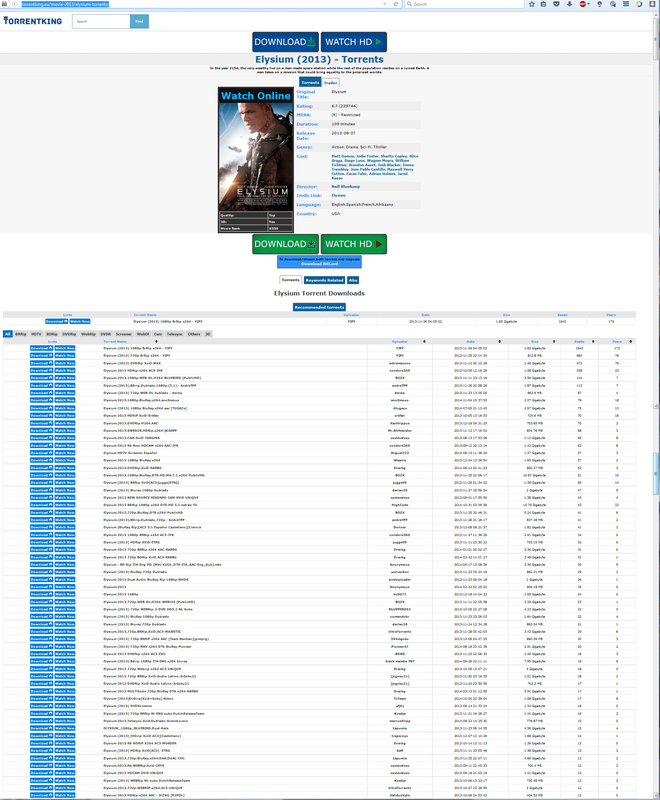
Task: Sort torrents by Date column arrow
Action: tap(499, 341)
